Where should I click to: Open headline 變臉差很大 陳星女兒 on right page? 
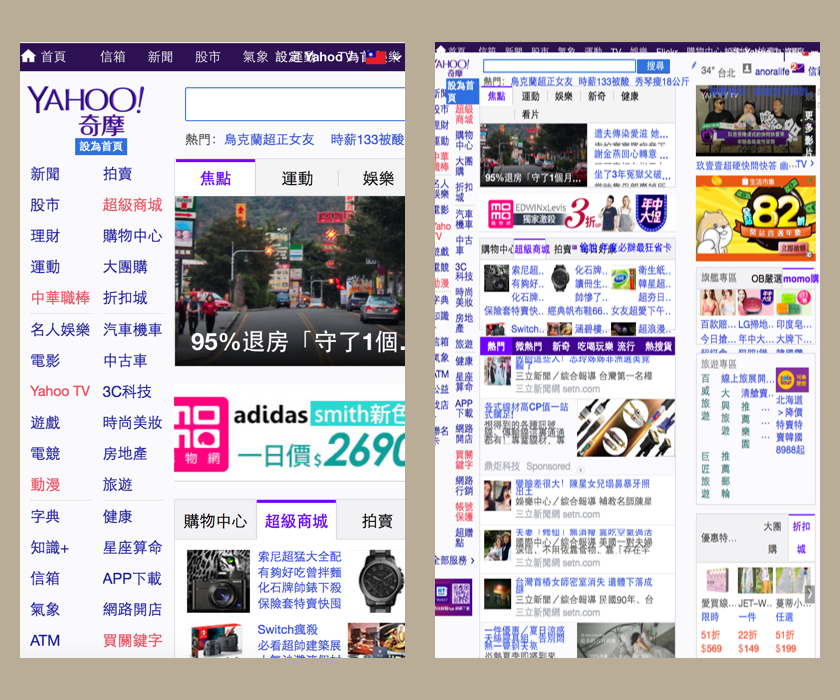[582, 484]
